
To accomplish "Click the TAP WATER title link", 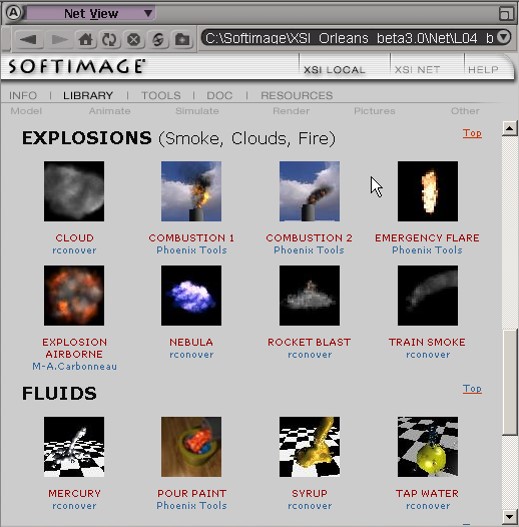I will click(427, 493).
